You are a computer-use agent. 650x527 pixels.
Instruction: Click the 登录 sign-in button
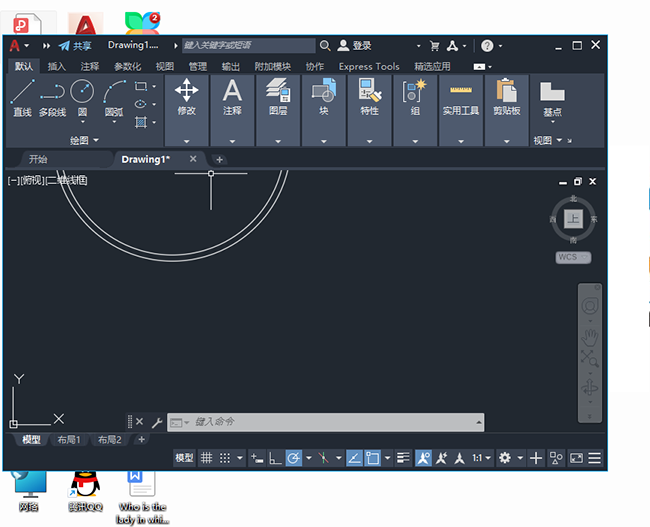354,46
